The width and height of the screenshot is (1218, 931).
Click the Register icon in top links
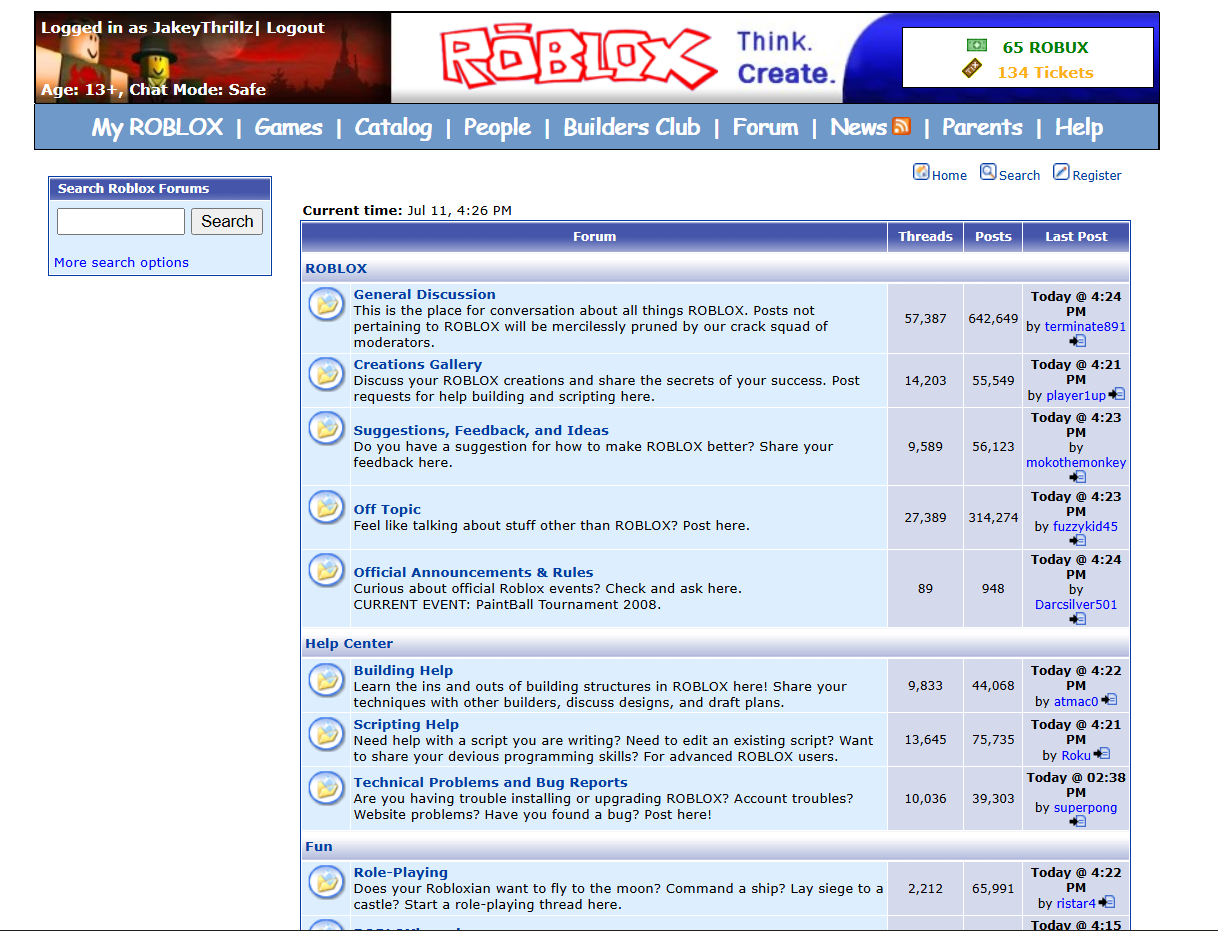tap(1061, 173)
